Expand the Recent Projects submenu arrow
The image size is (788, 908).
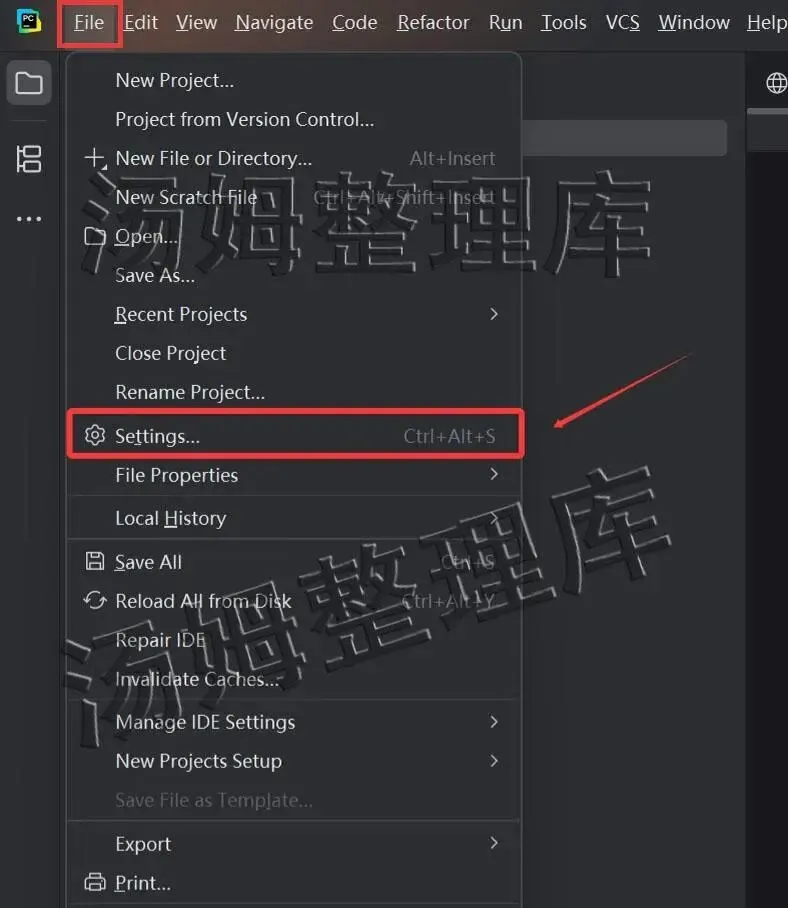[x=494, y=314]
